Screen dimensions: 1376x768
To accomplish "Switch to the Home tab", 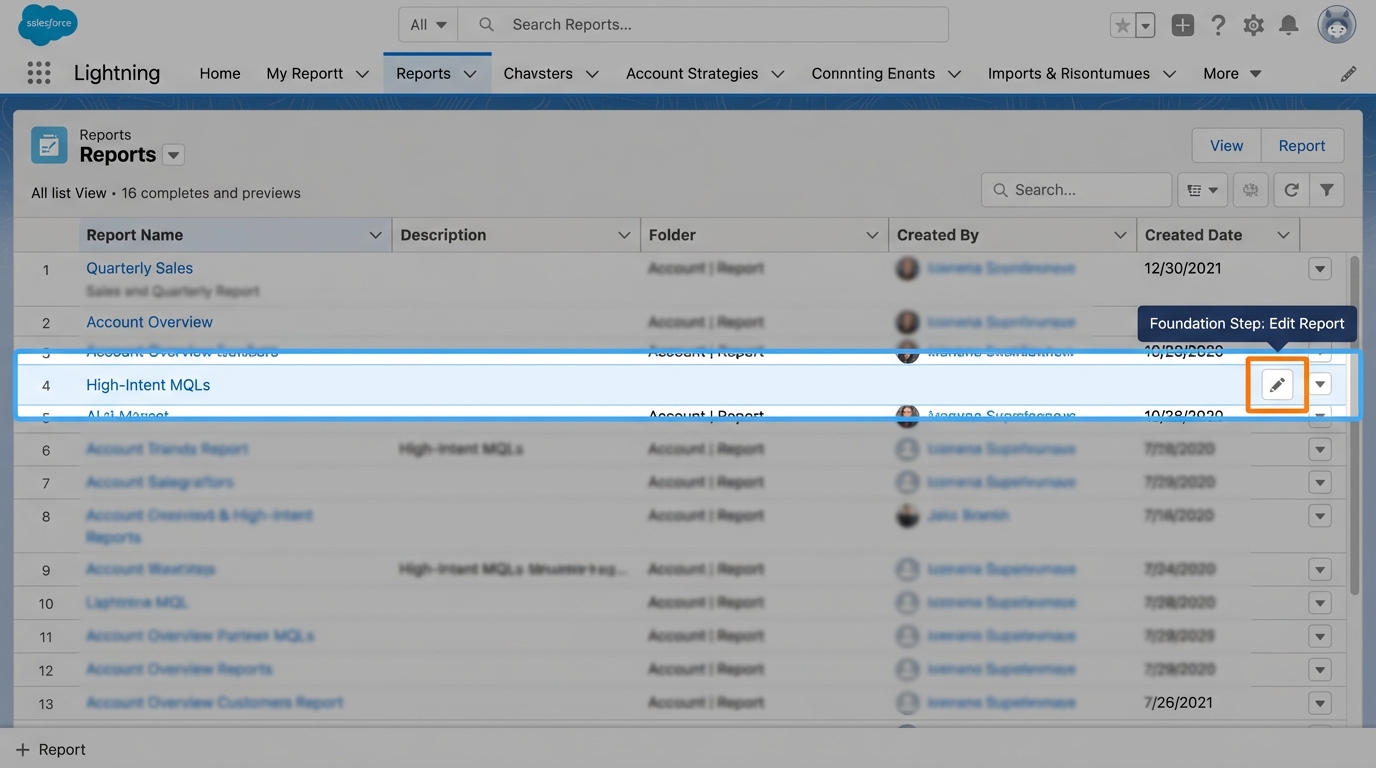I will pos(219,72).
